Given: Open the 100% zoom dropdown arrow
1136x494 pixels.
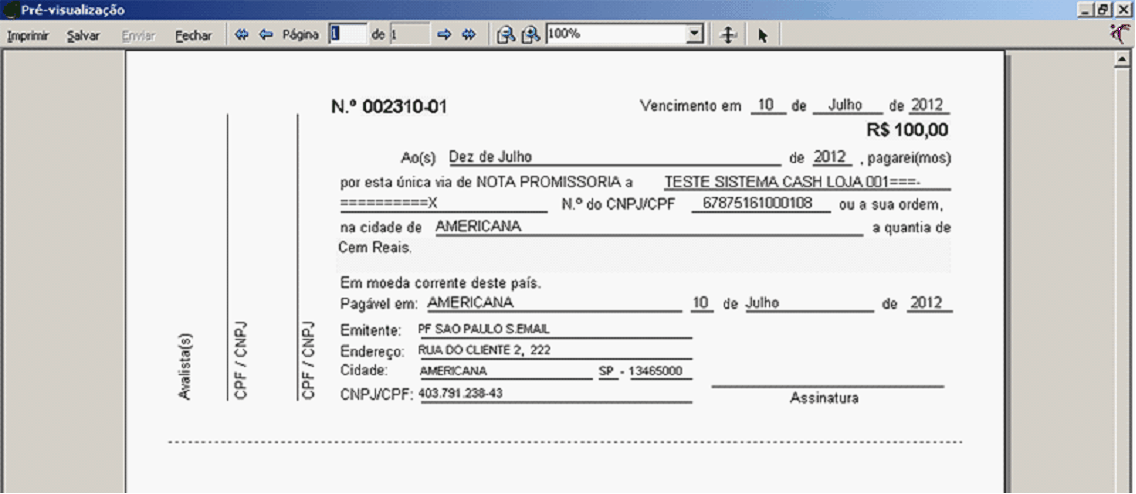Looking at the screenshot, I should pyautogui.click(x=695, y=34).
